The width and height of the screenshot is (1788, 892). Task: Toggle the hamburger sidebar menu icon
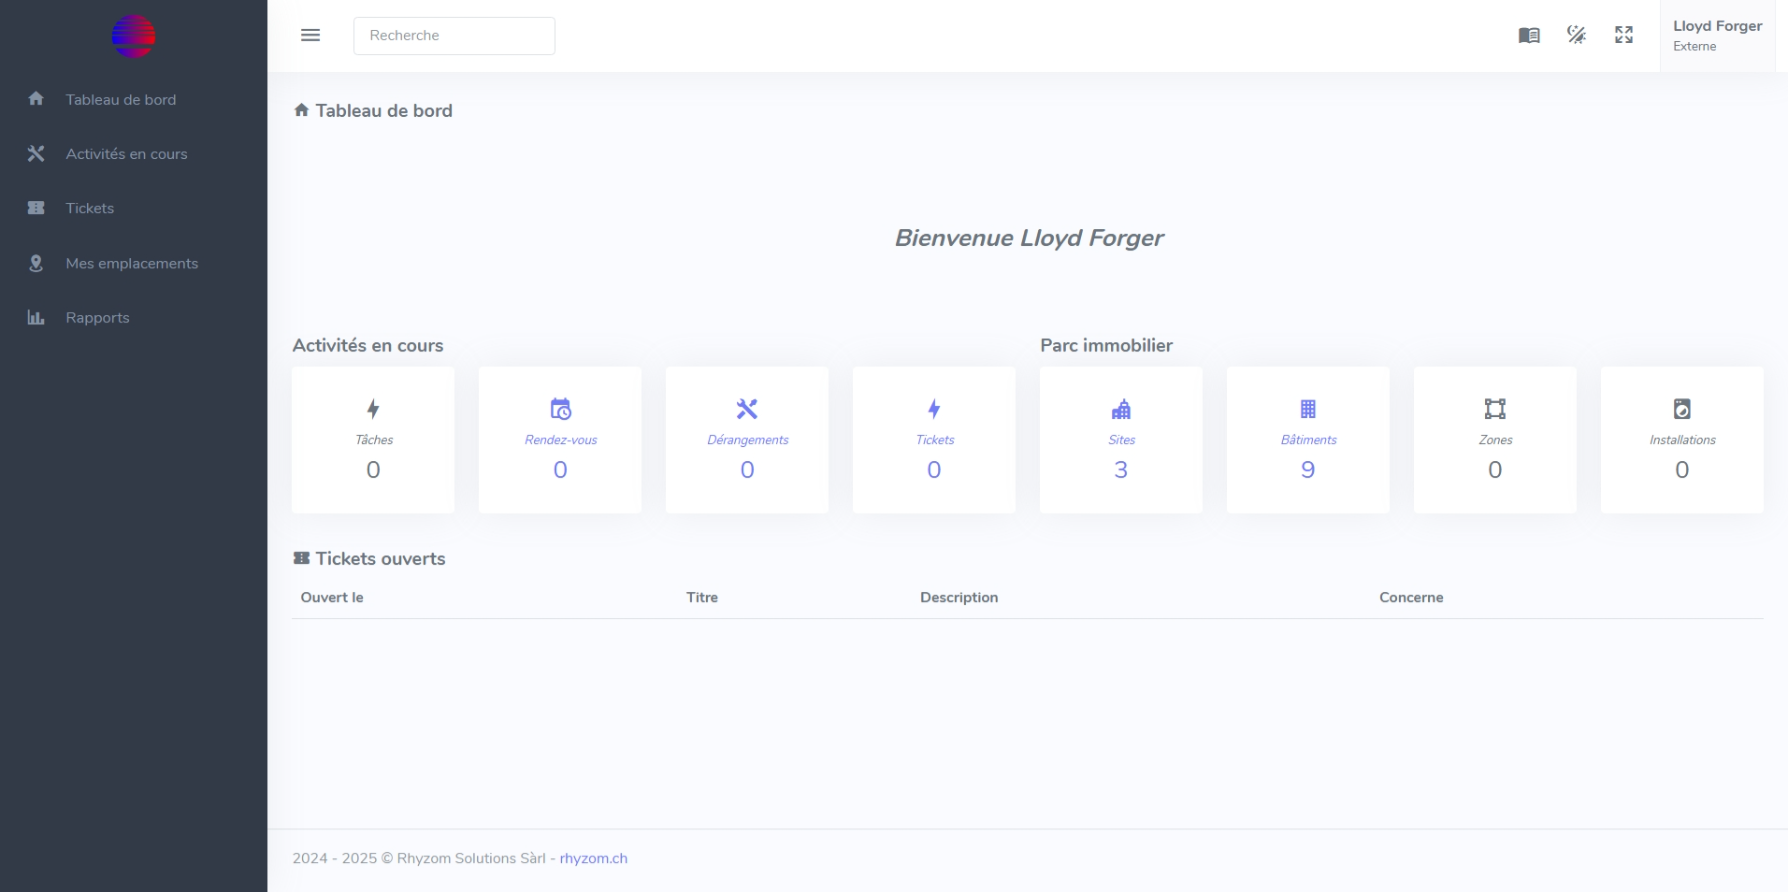click(x=310, y=35)
